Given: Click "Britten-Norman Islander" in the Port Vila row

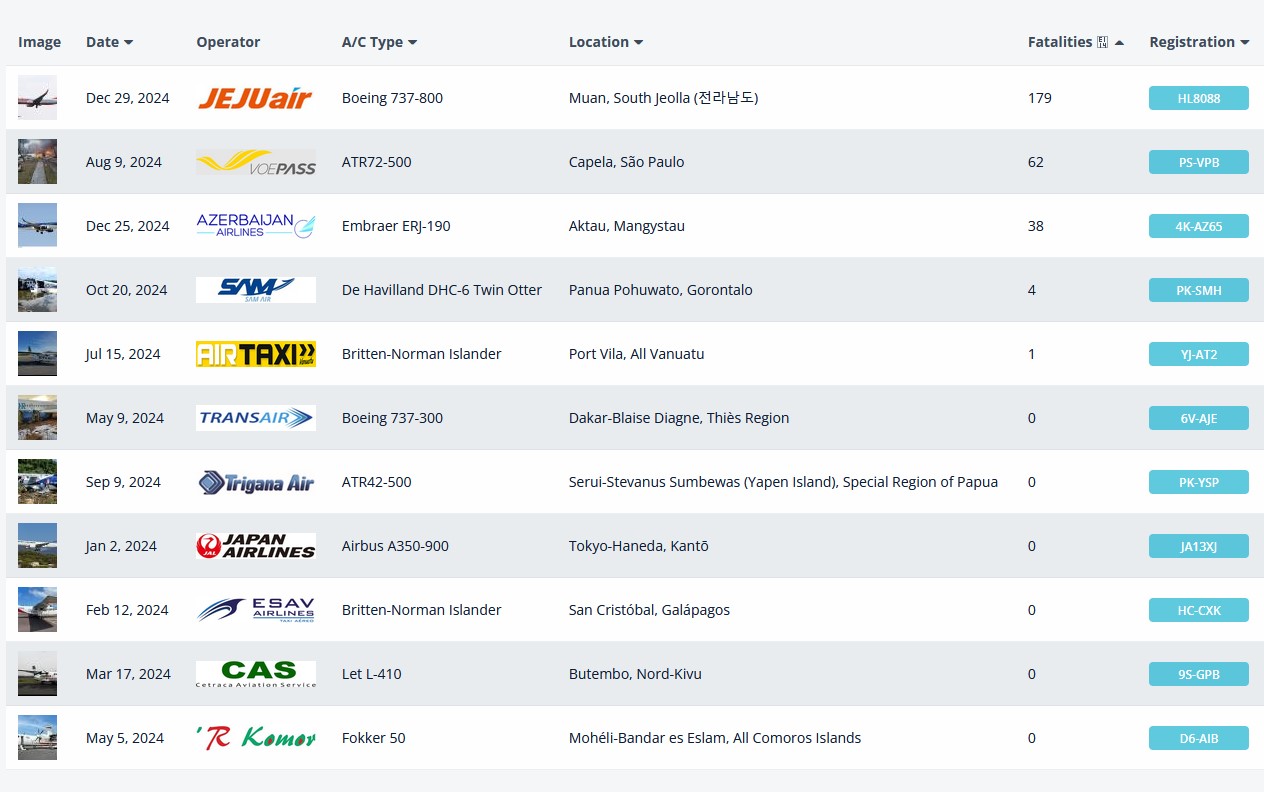Looking at the screenshot, I should click(422, 354).
